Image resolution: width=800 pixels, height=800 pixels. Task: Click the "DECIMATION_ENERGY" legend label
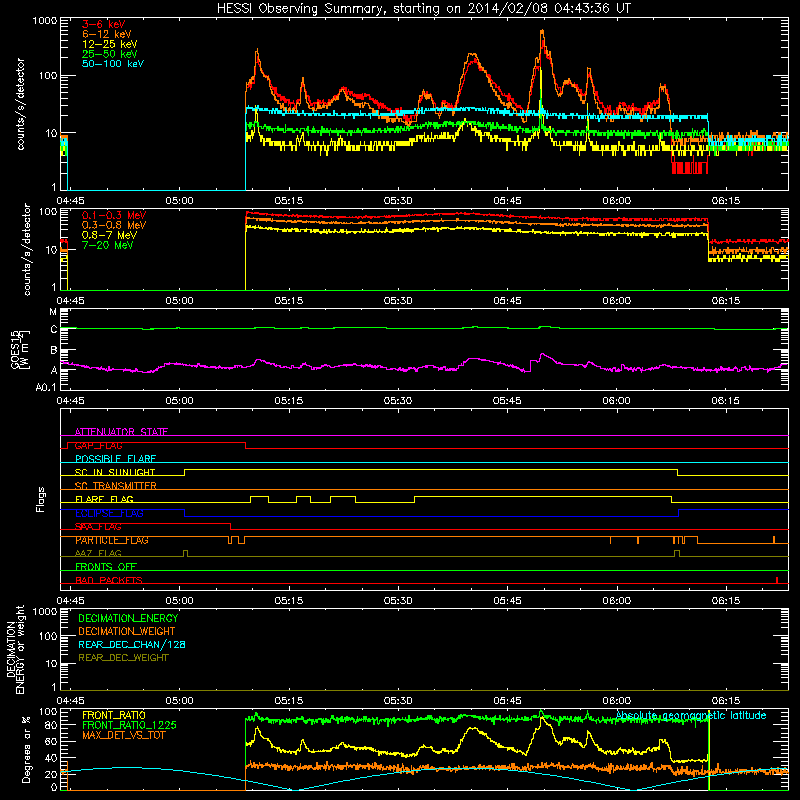(x=128, y=618)
